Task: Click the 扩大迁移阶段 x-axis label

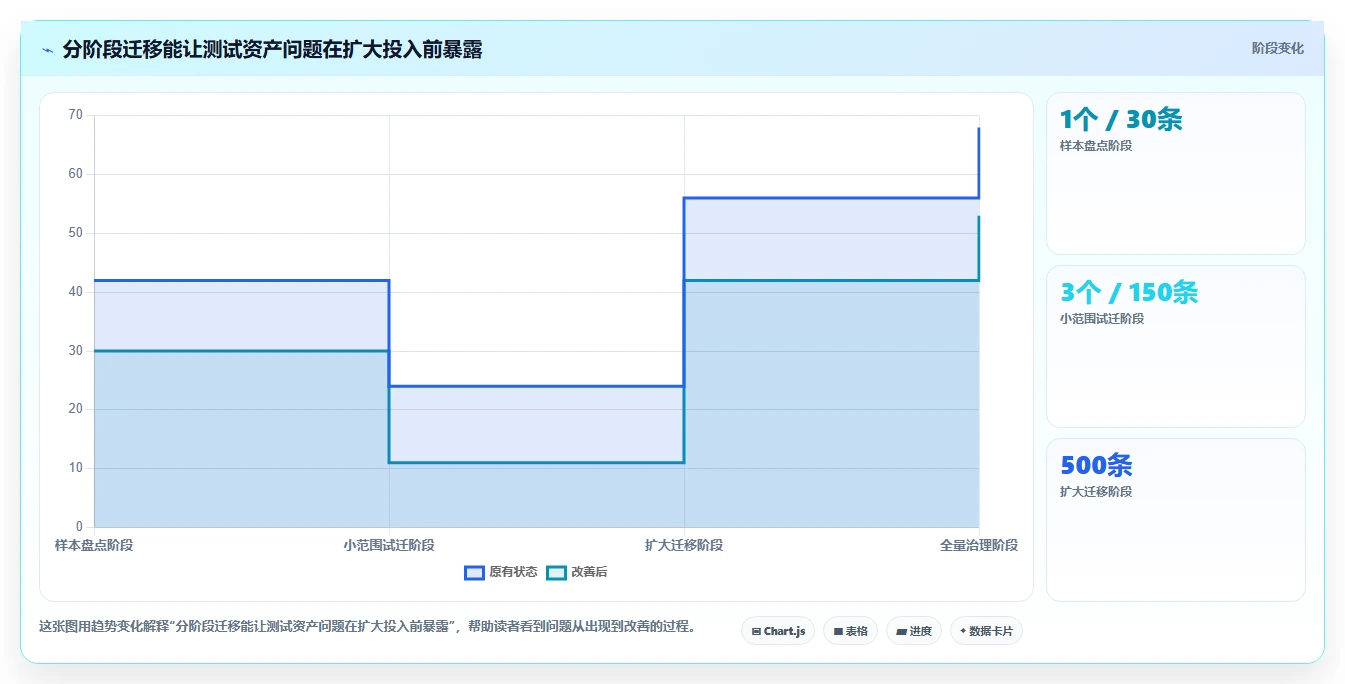Action: click(x=684, y=545)
